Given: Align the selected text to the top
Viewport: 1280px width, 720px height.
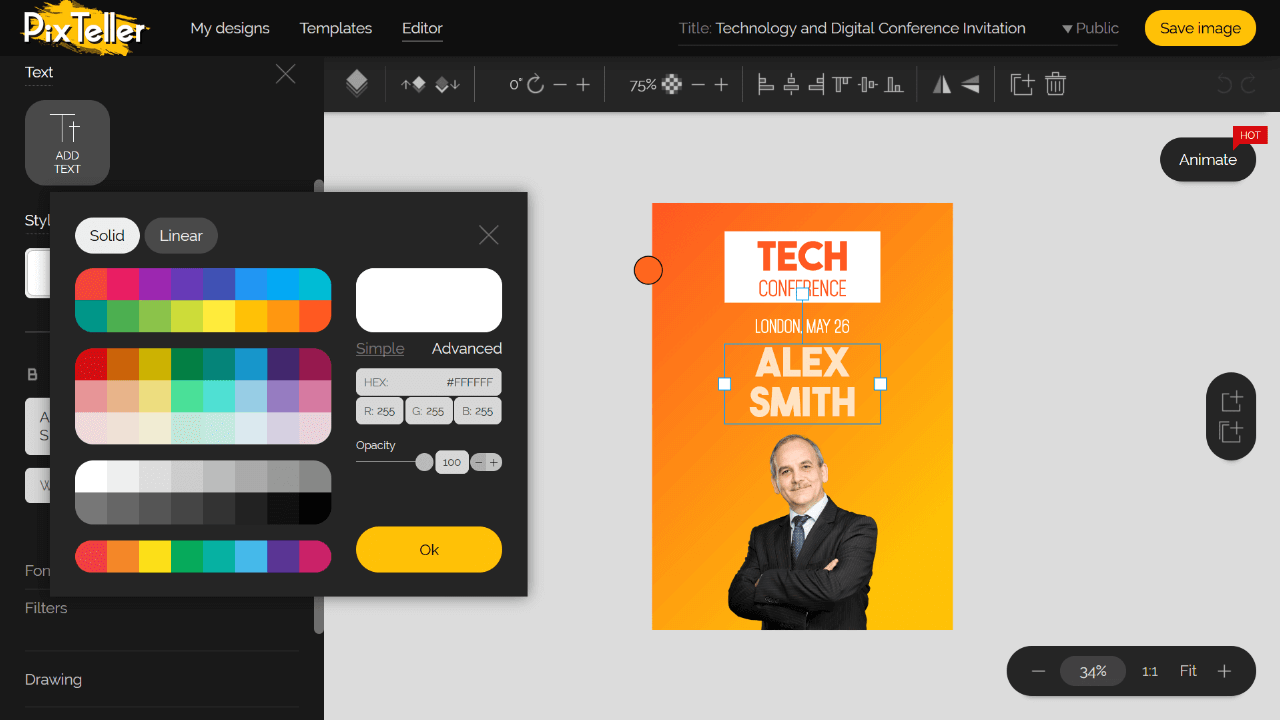Looking at the screenshot, I should coord(840,84).
